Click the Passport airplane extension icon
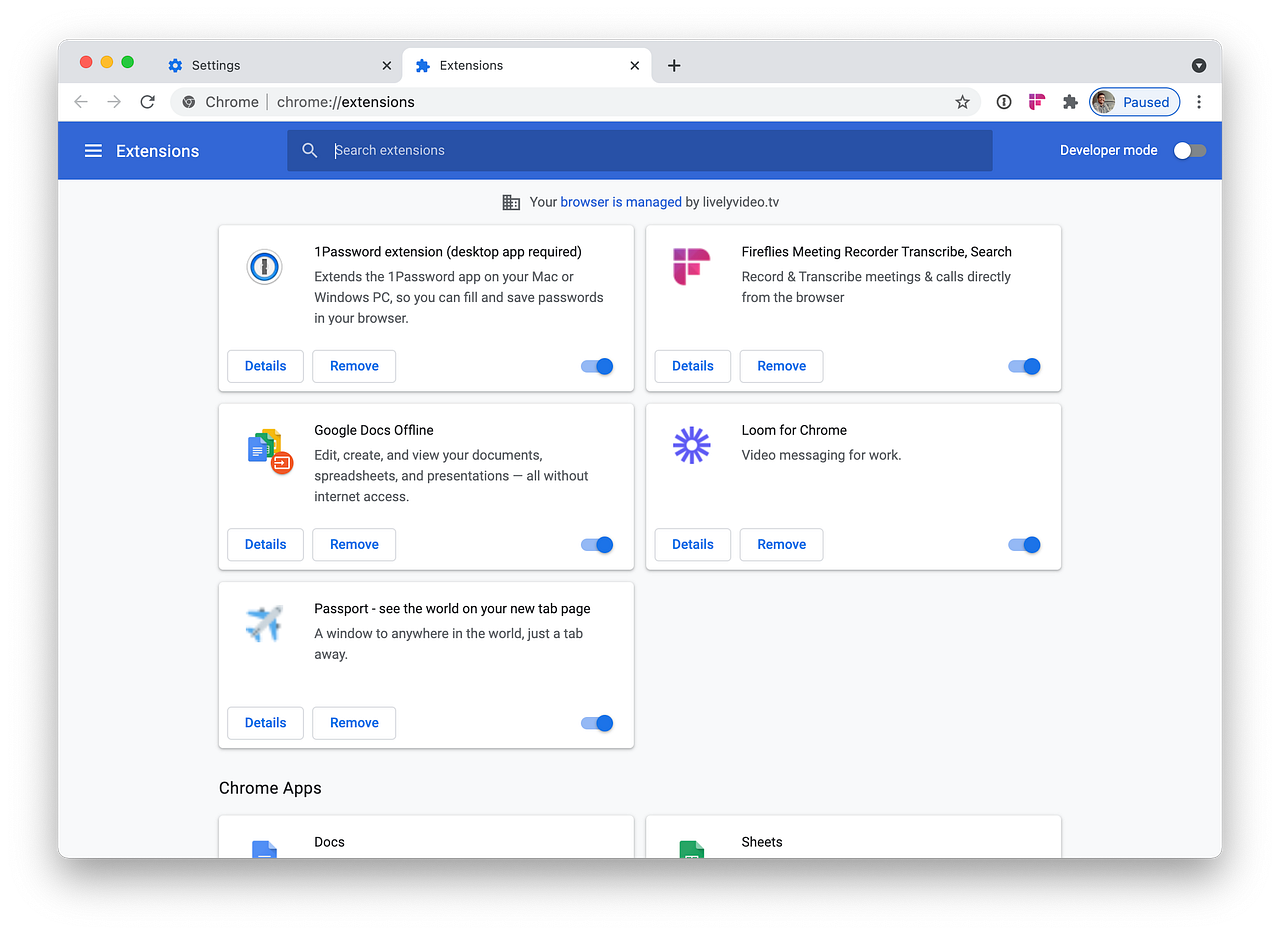 (264, 624)
